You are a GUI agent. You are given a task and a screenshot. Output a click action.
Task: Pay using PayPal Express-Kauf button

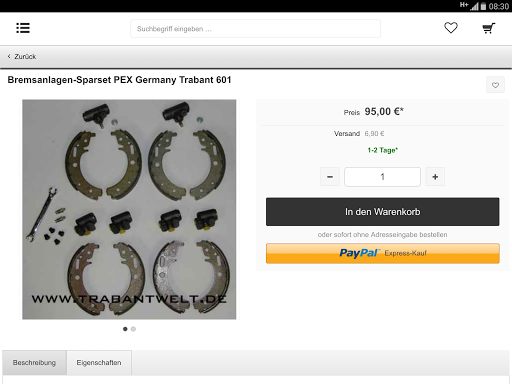(x=383, y=253)
